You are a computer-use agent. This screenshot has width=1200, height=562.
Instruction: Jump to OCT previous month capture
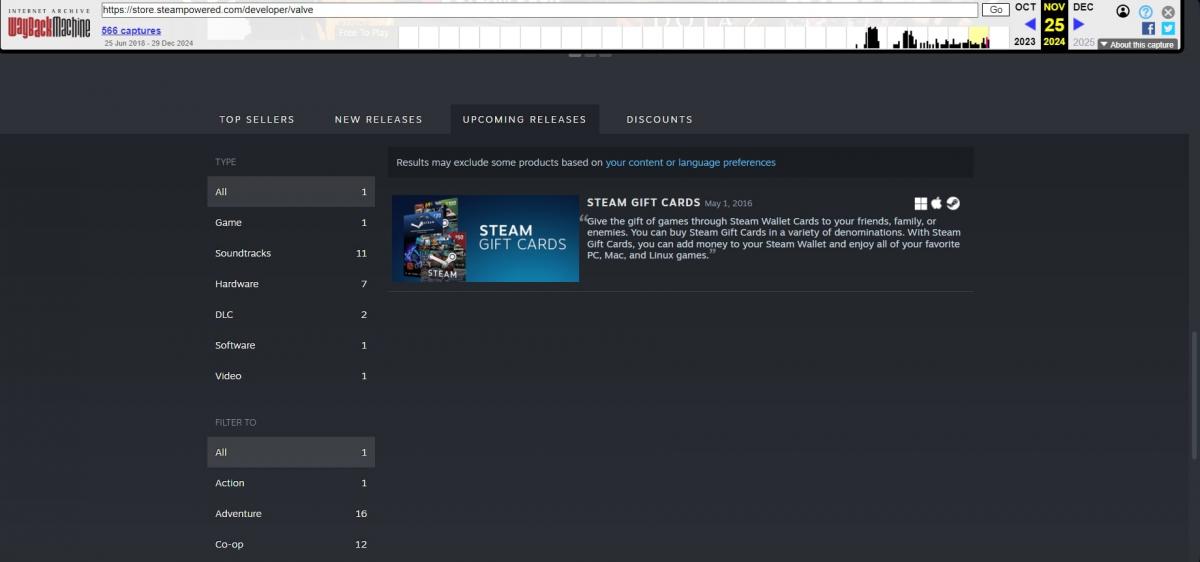pos(1025,7)
